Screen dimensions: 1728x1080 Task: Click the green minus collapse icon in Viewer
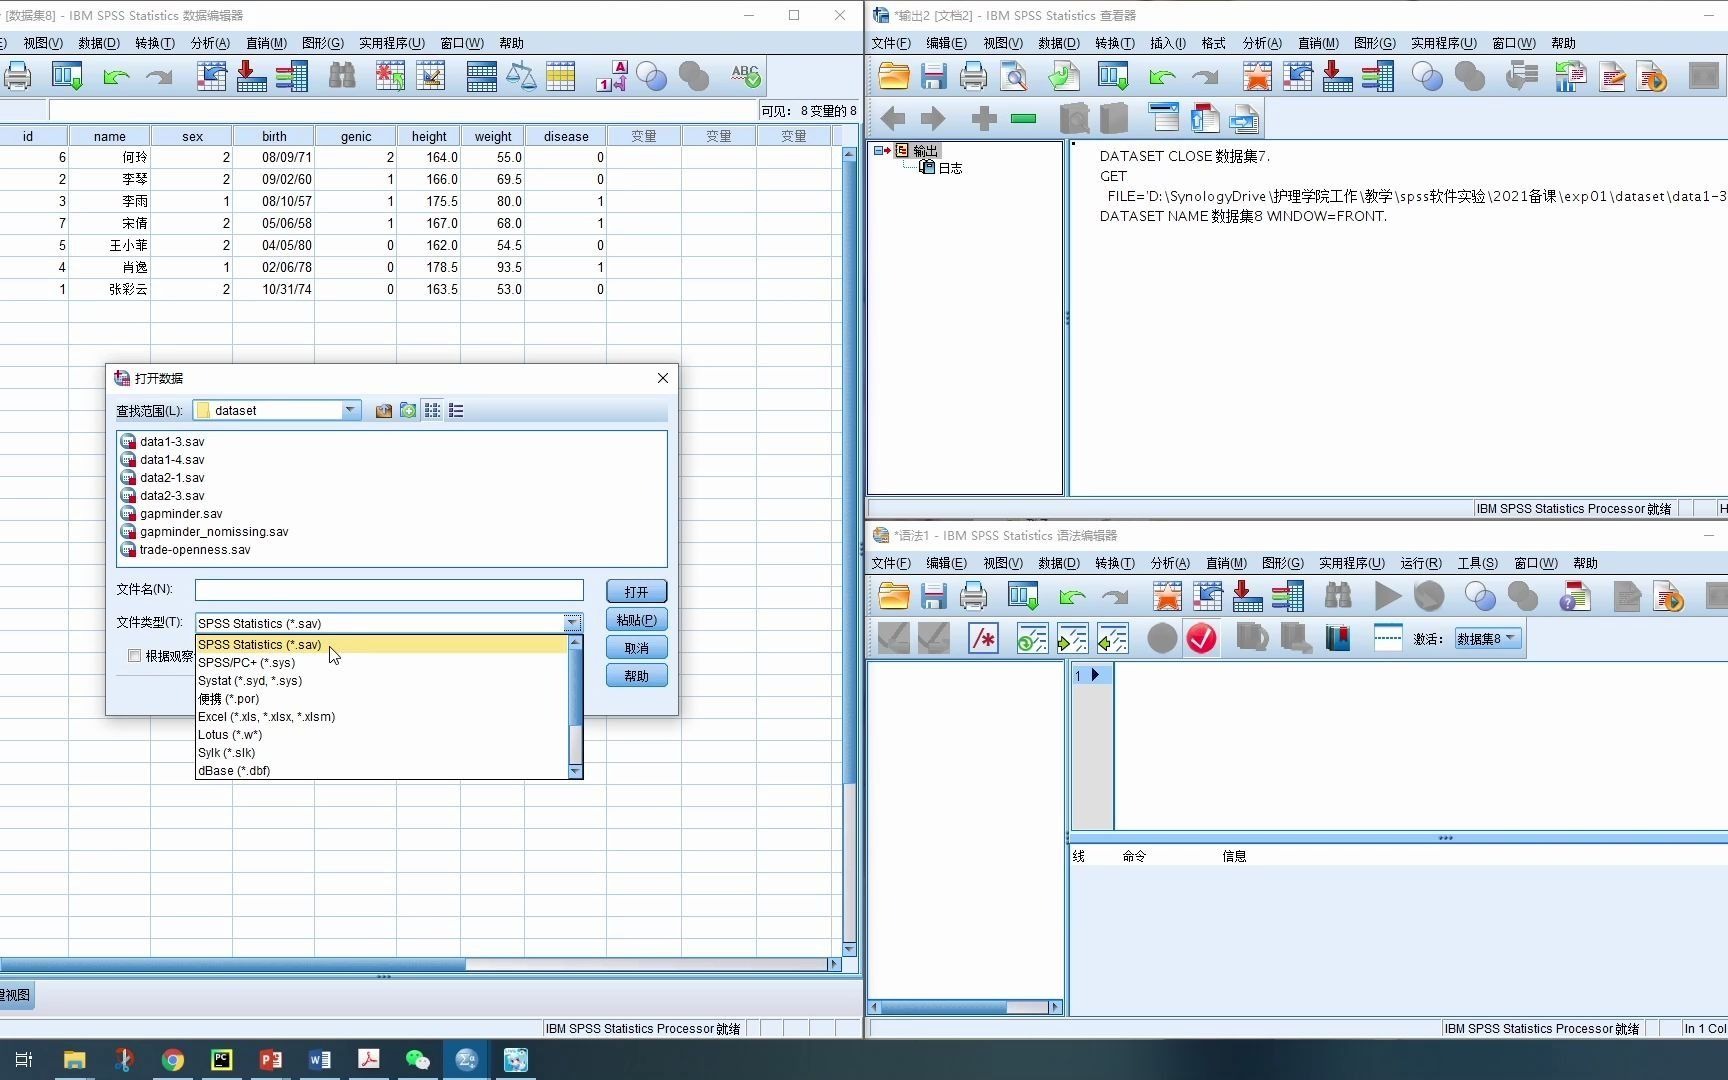click(x=1023, y=119)
